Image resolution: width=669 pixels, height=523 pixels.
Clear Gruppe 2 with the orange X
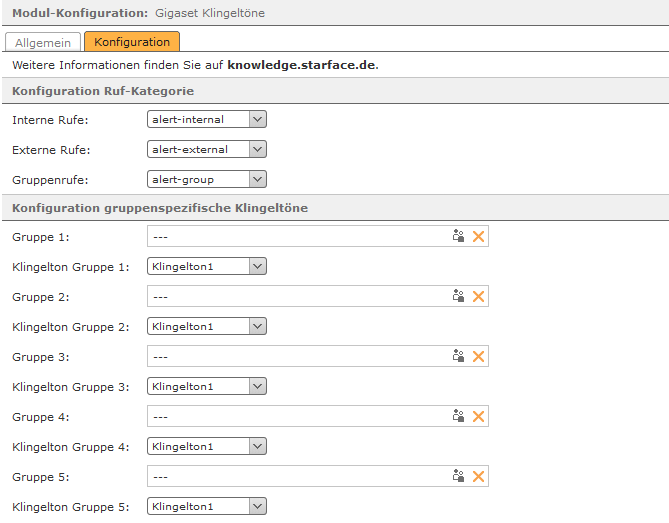478,296
